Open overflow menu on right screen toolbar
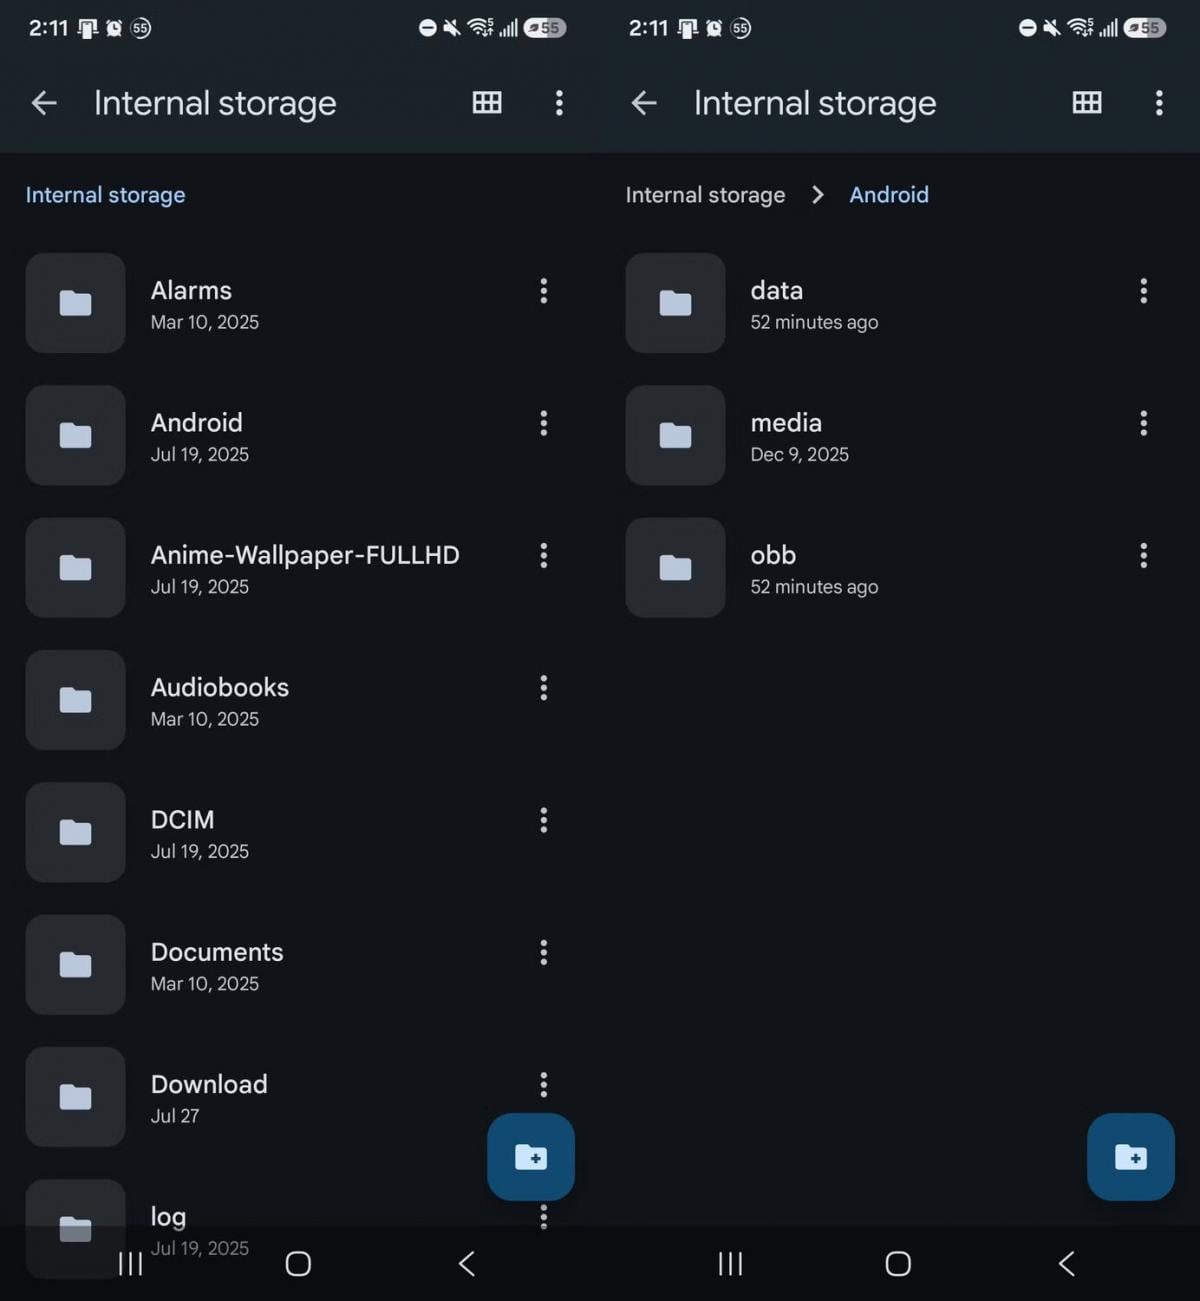Viewport: 1200px width, 1301px height. point(1159,102)
